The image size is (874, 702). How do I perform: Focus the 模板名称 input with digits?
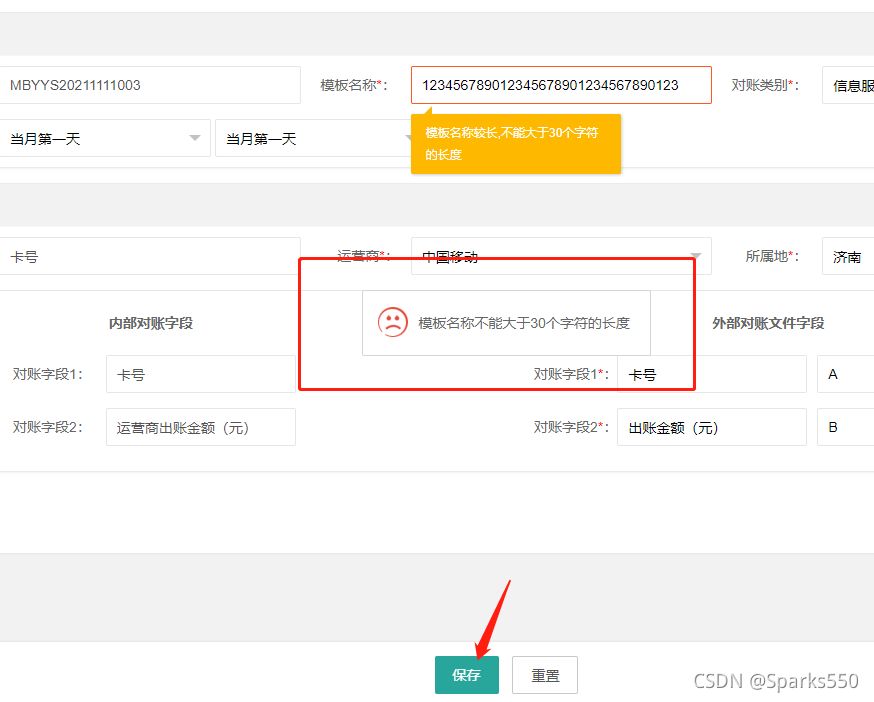561,85
